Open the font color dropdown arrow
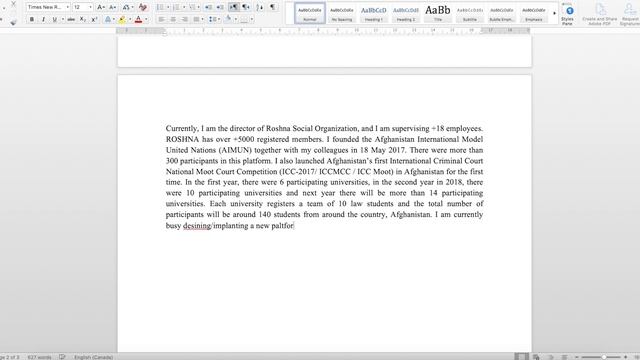This screenshot has height=360, width=640. [146, 20]
